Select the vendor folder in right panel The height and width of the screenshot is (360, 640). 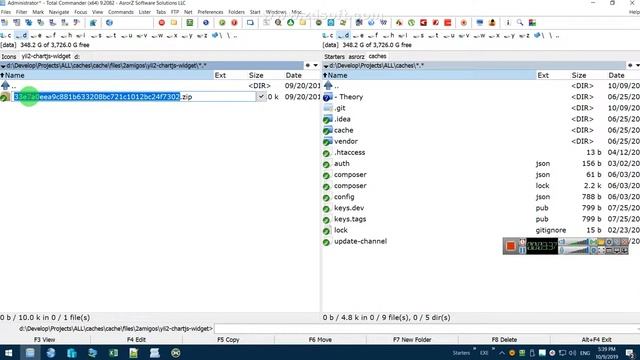(x=346, y=141)
